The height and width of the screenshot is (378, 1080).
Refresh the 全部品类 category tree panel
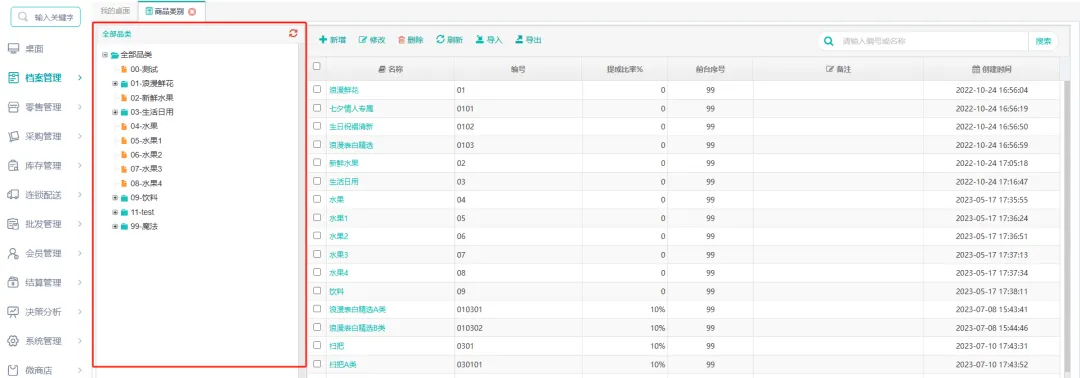tap(293, 33)
